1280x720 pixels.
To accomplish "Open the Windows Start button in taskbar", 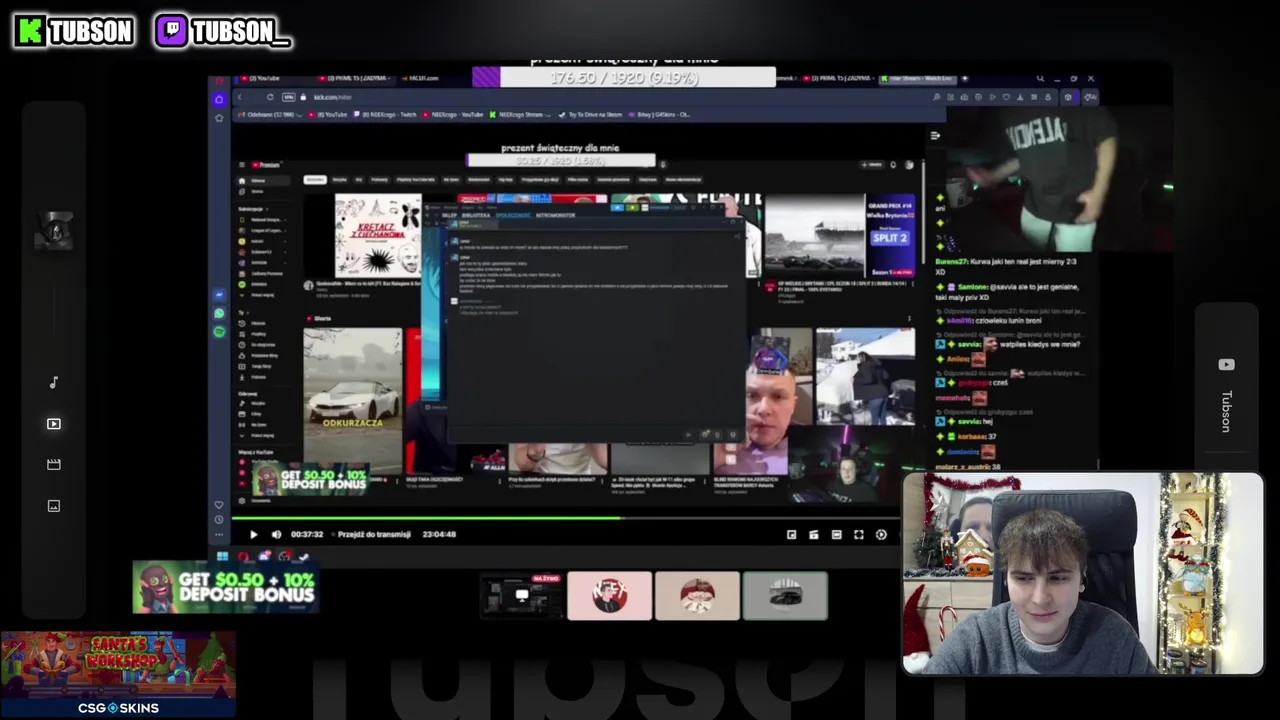I will click(x=222, y=557).
